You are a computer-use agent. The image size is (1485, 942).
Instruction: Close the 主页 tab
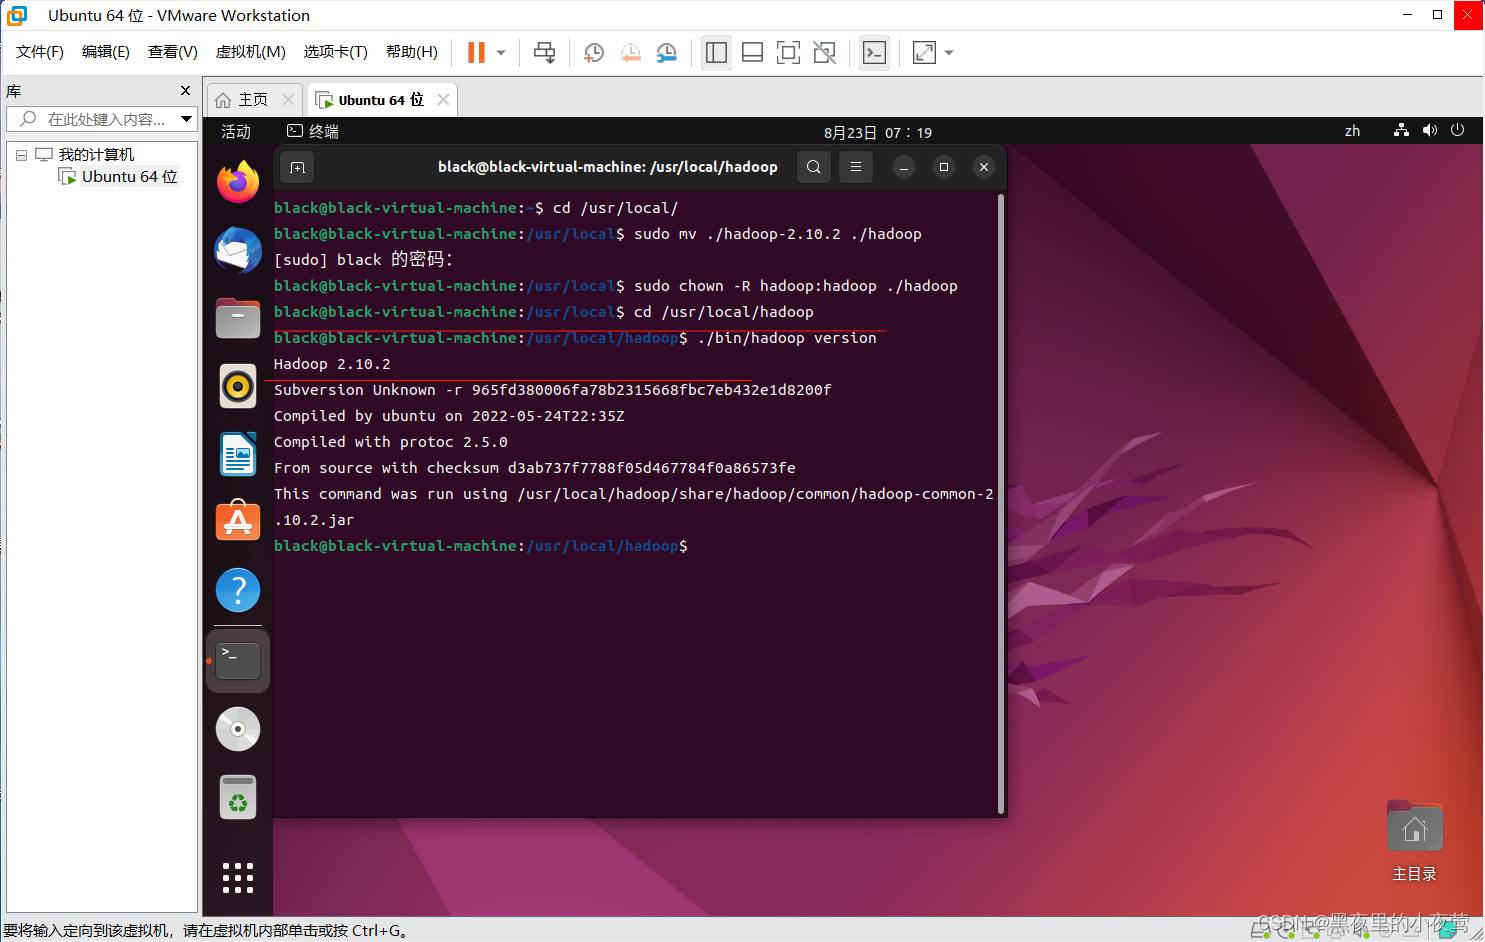(288, 99)
